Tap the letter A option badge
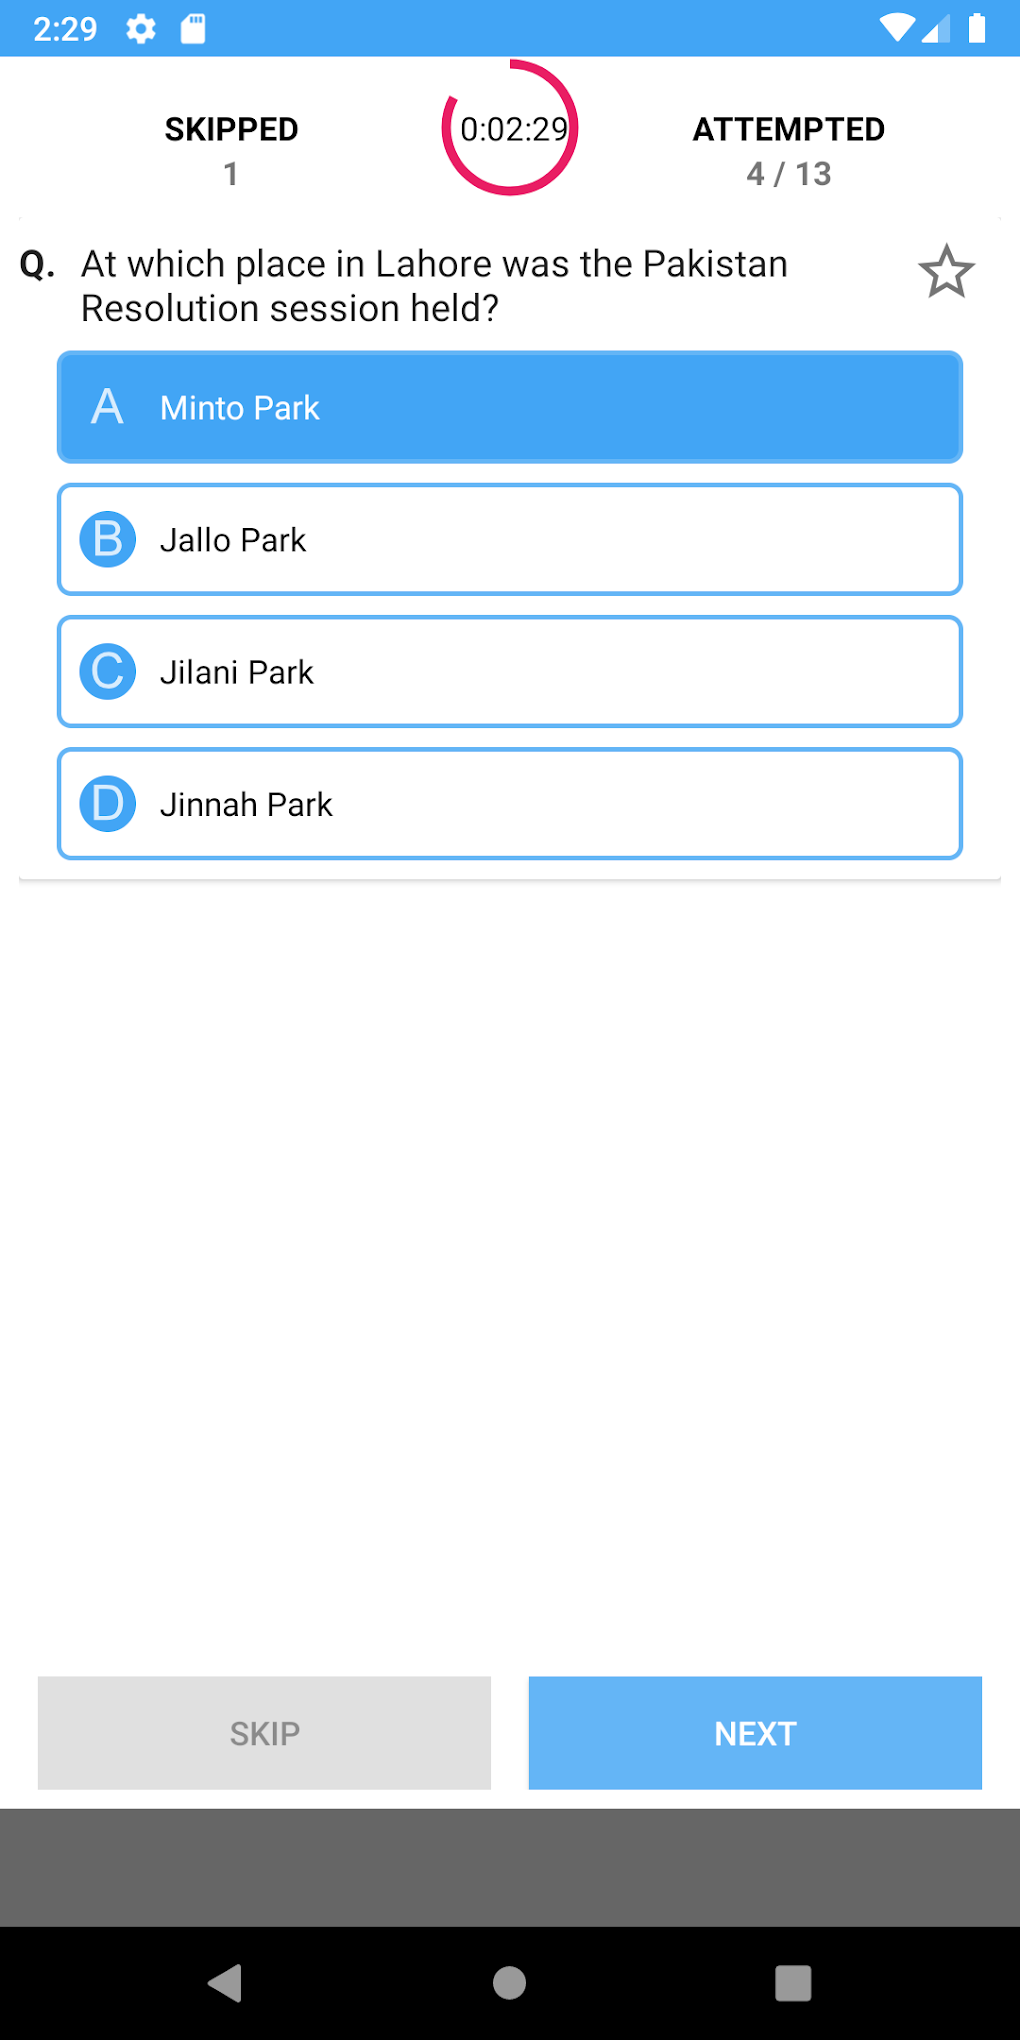 (x=108, y=408)
